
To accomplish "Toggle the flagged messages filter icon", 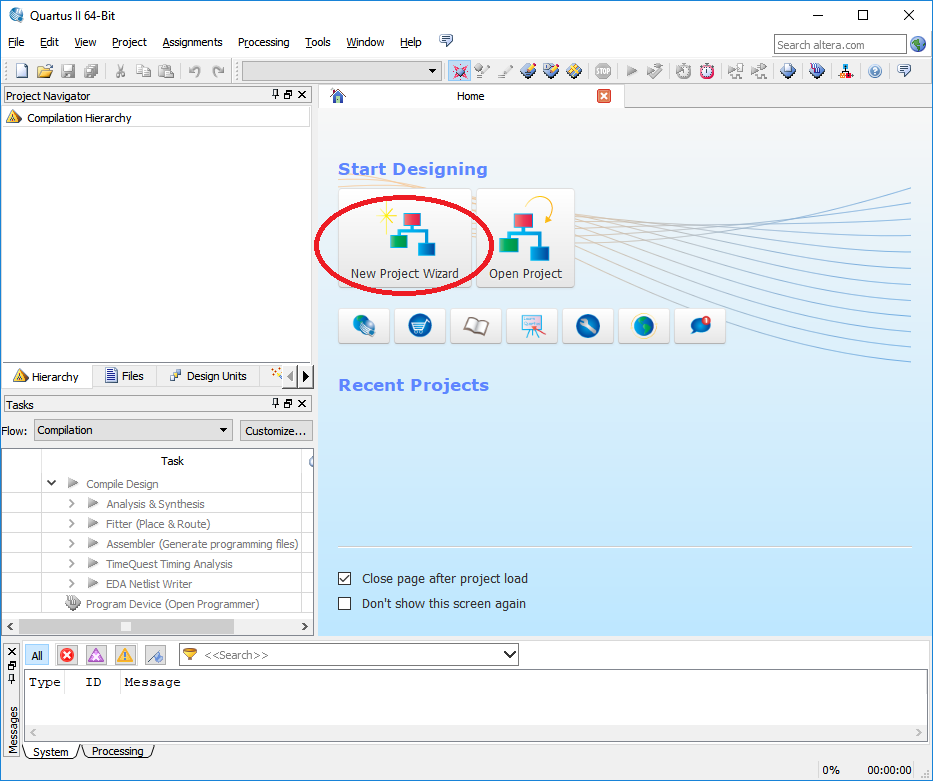I will [x=155, y=655].
